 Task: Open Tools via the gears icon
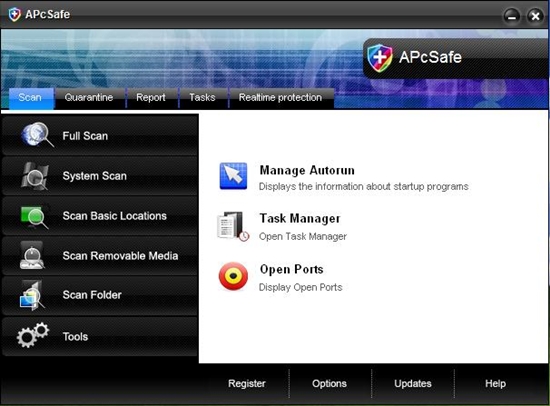pyautogui.click(x=33, y=335)
